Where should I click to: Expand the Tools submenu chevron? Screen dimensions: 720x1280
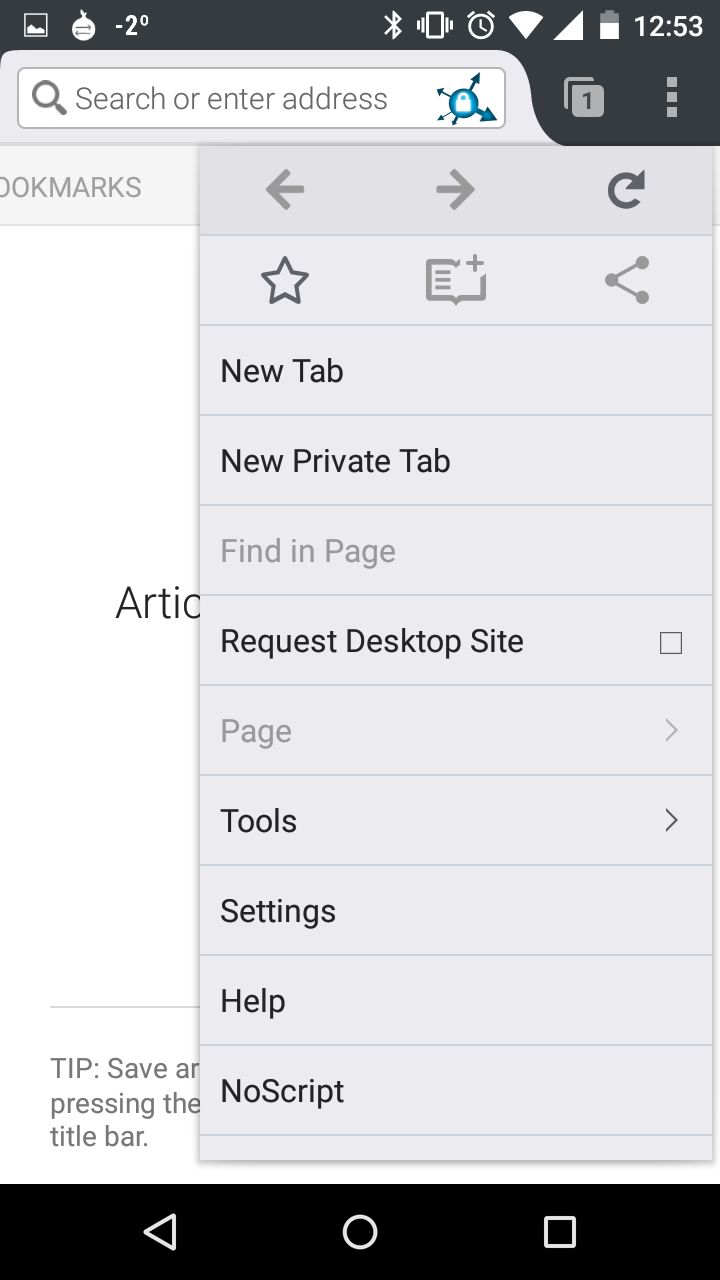[671, 820]
